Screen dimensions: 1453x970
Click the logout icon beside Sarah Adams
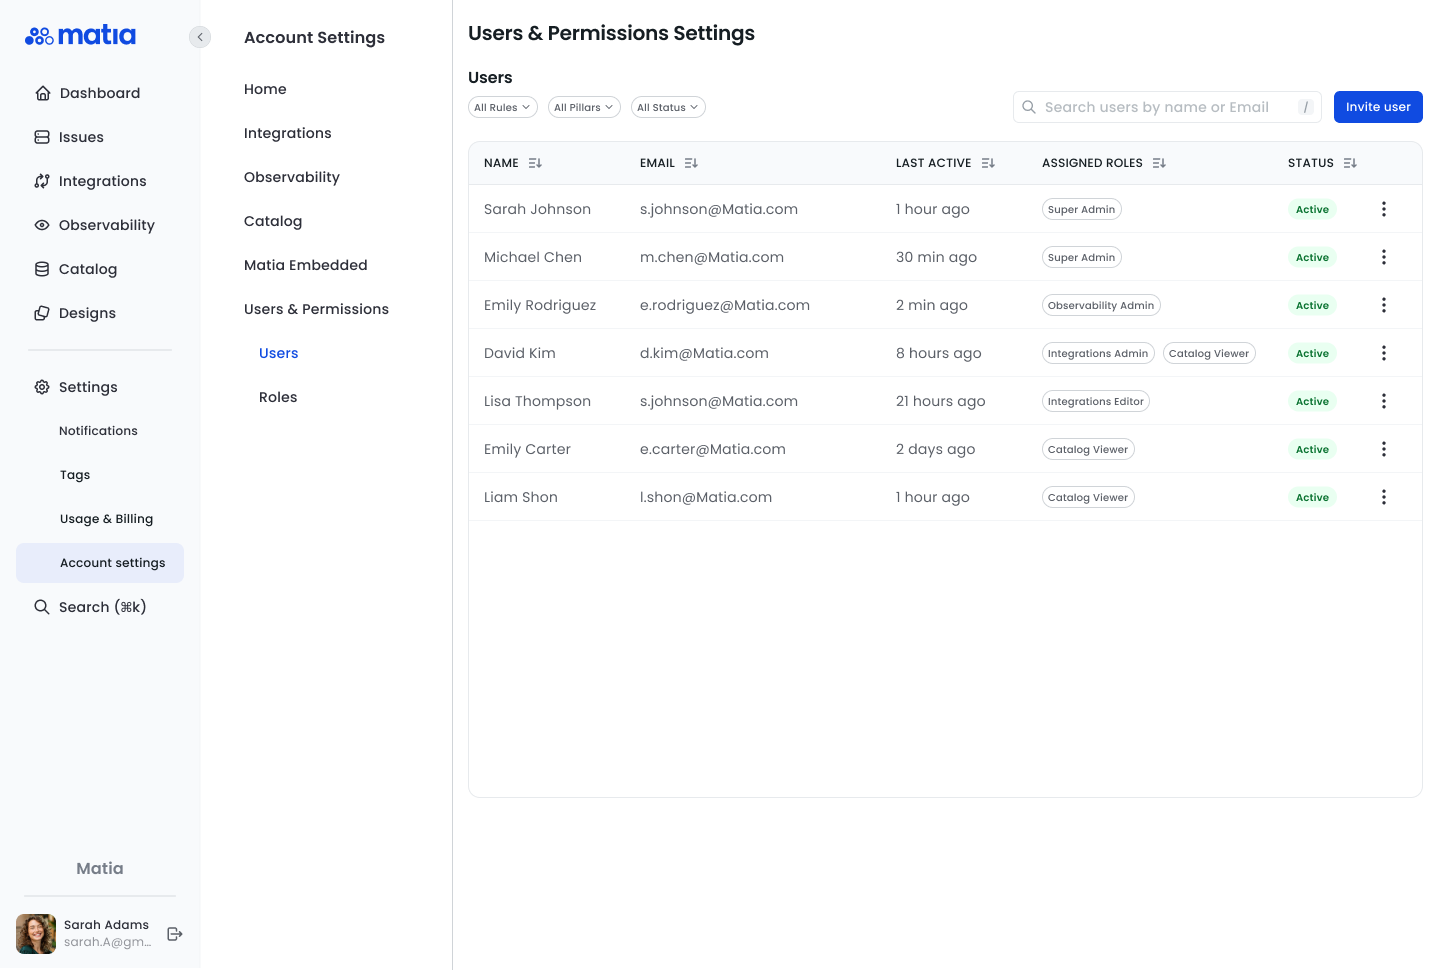pyautogui.click(x=175, y=934)
